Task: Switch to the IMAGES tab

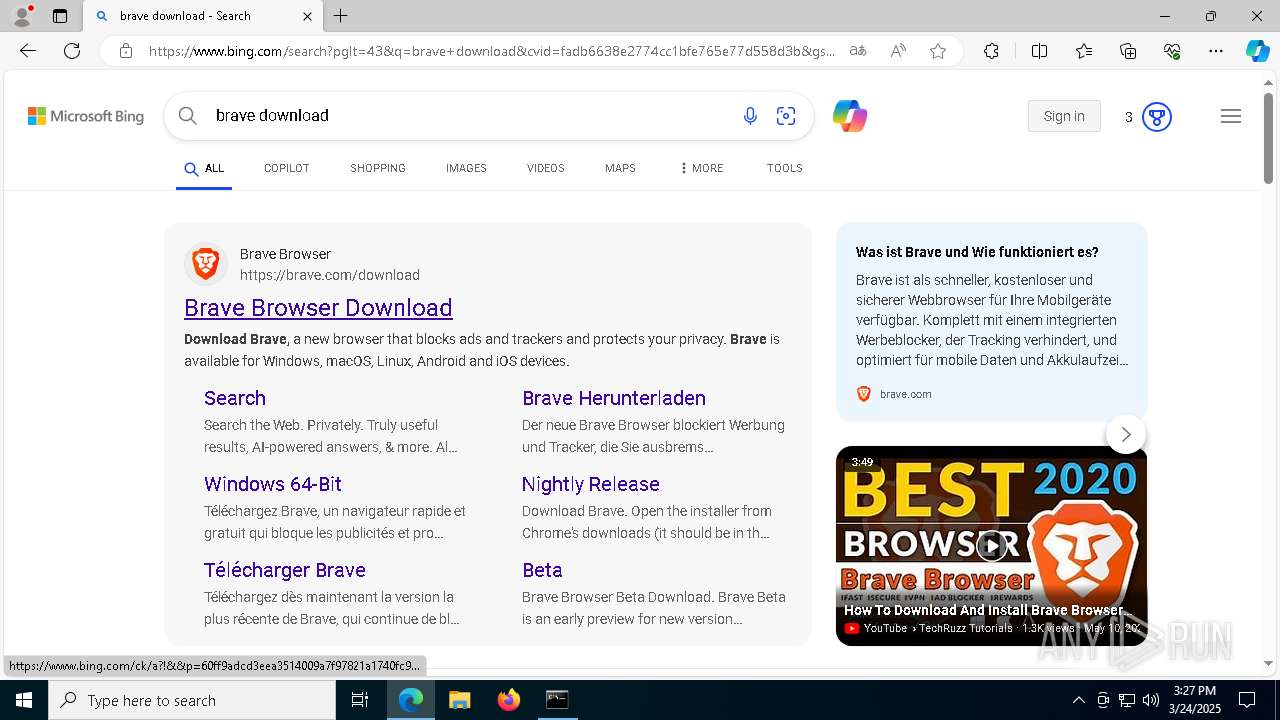Action: (x=466, y=168)
